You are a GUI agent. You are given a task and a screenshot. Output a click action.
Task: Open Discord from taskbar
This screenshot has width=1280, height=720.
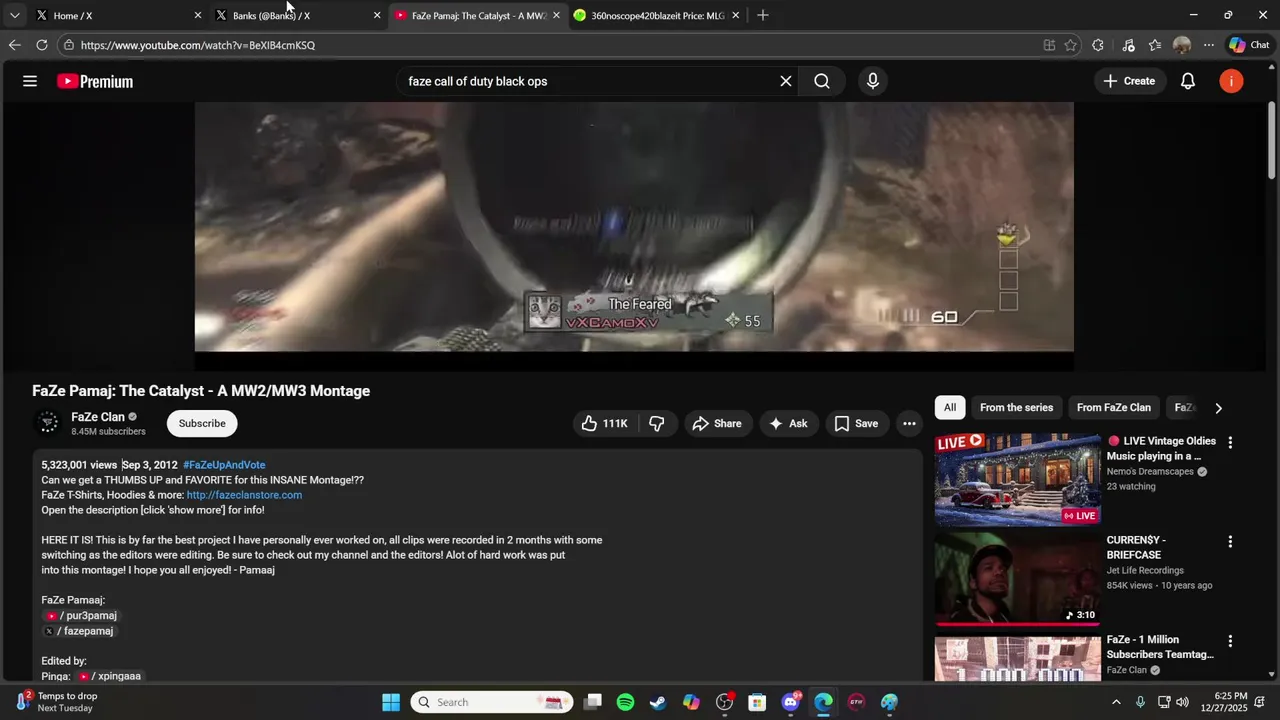coord(790,702)
